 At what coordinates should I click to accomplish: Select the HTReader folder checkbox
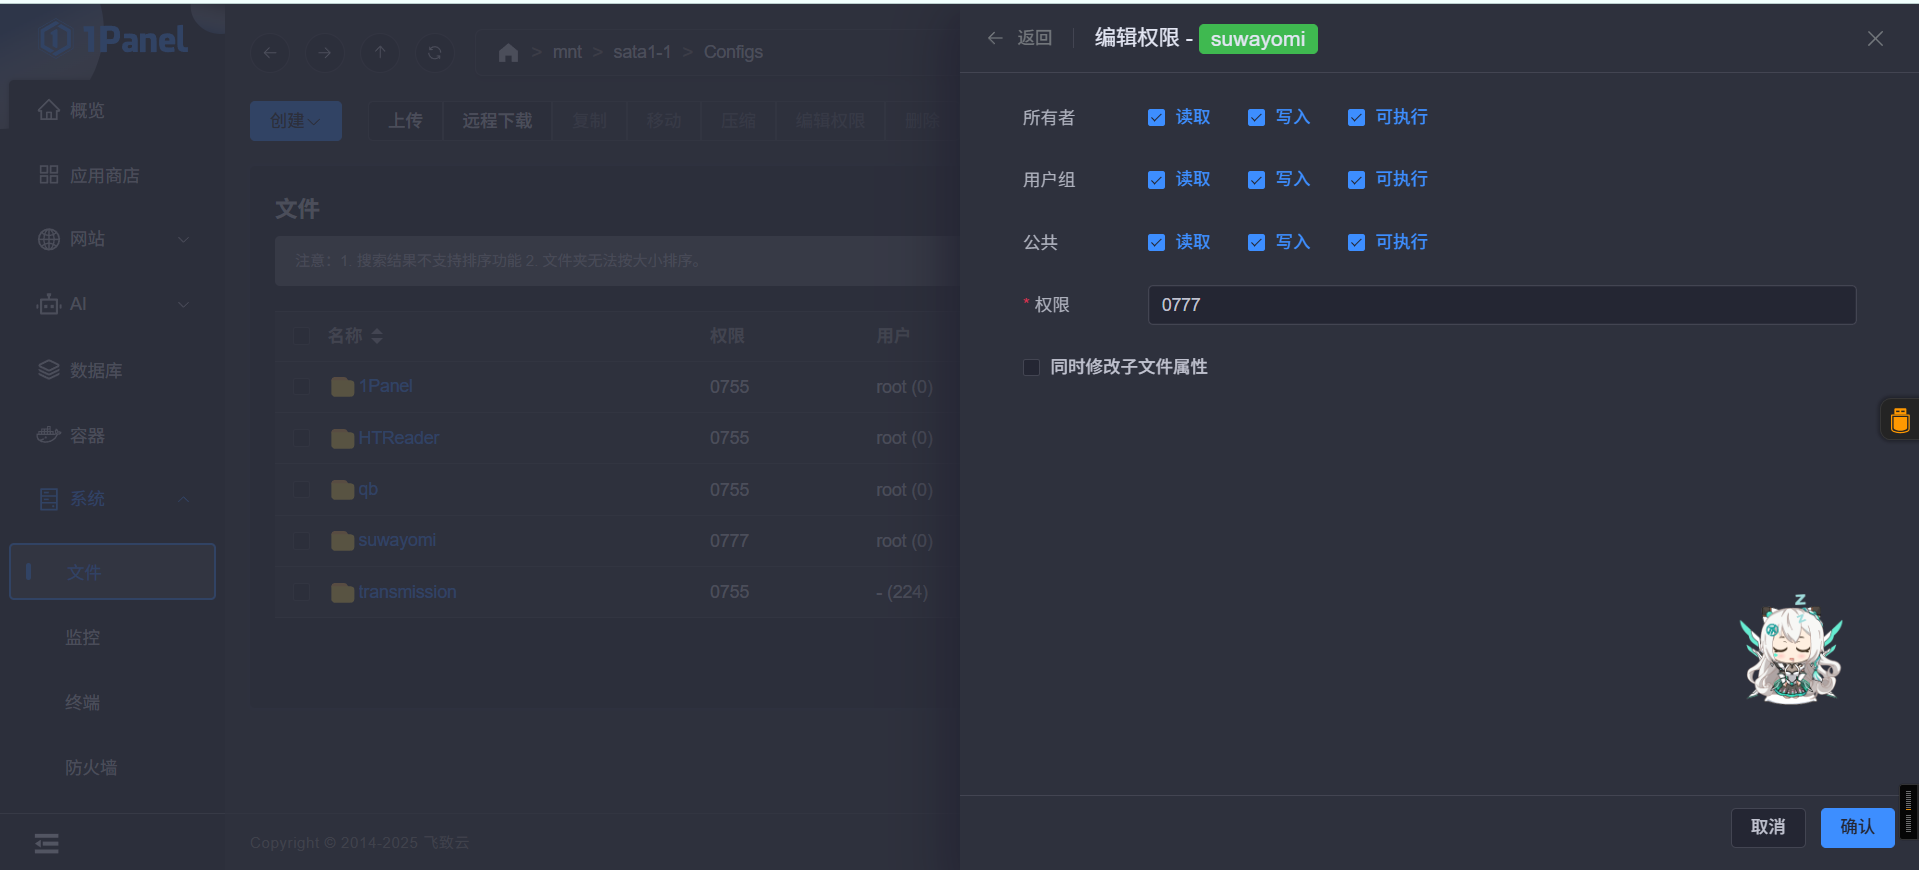[301, 438]
